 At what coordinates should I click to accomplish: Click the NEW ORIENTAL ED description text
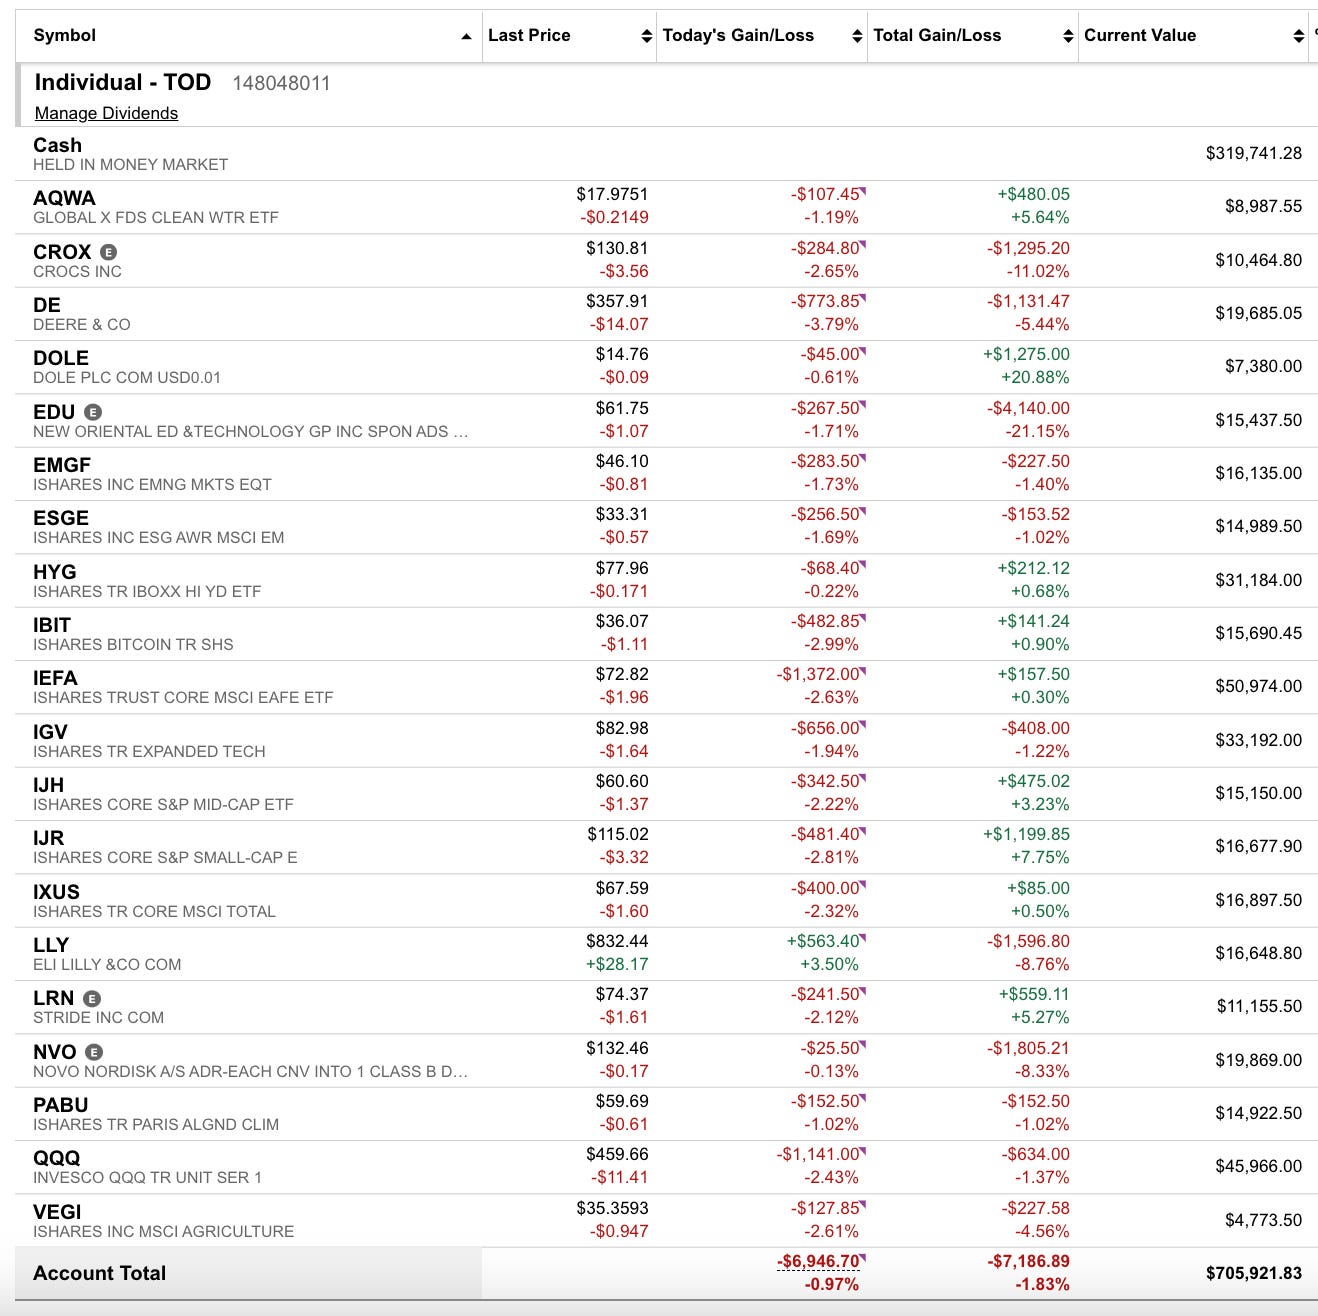point(250,432)
